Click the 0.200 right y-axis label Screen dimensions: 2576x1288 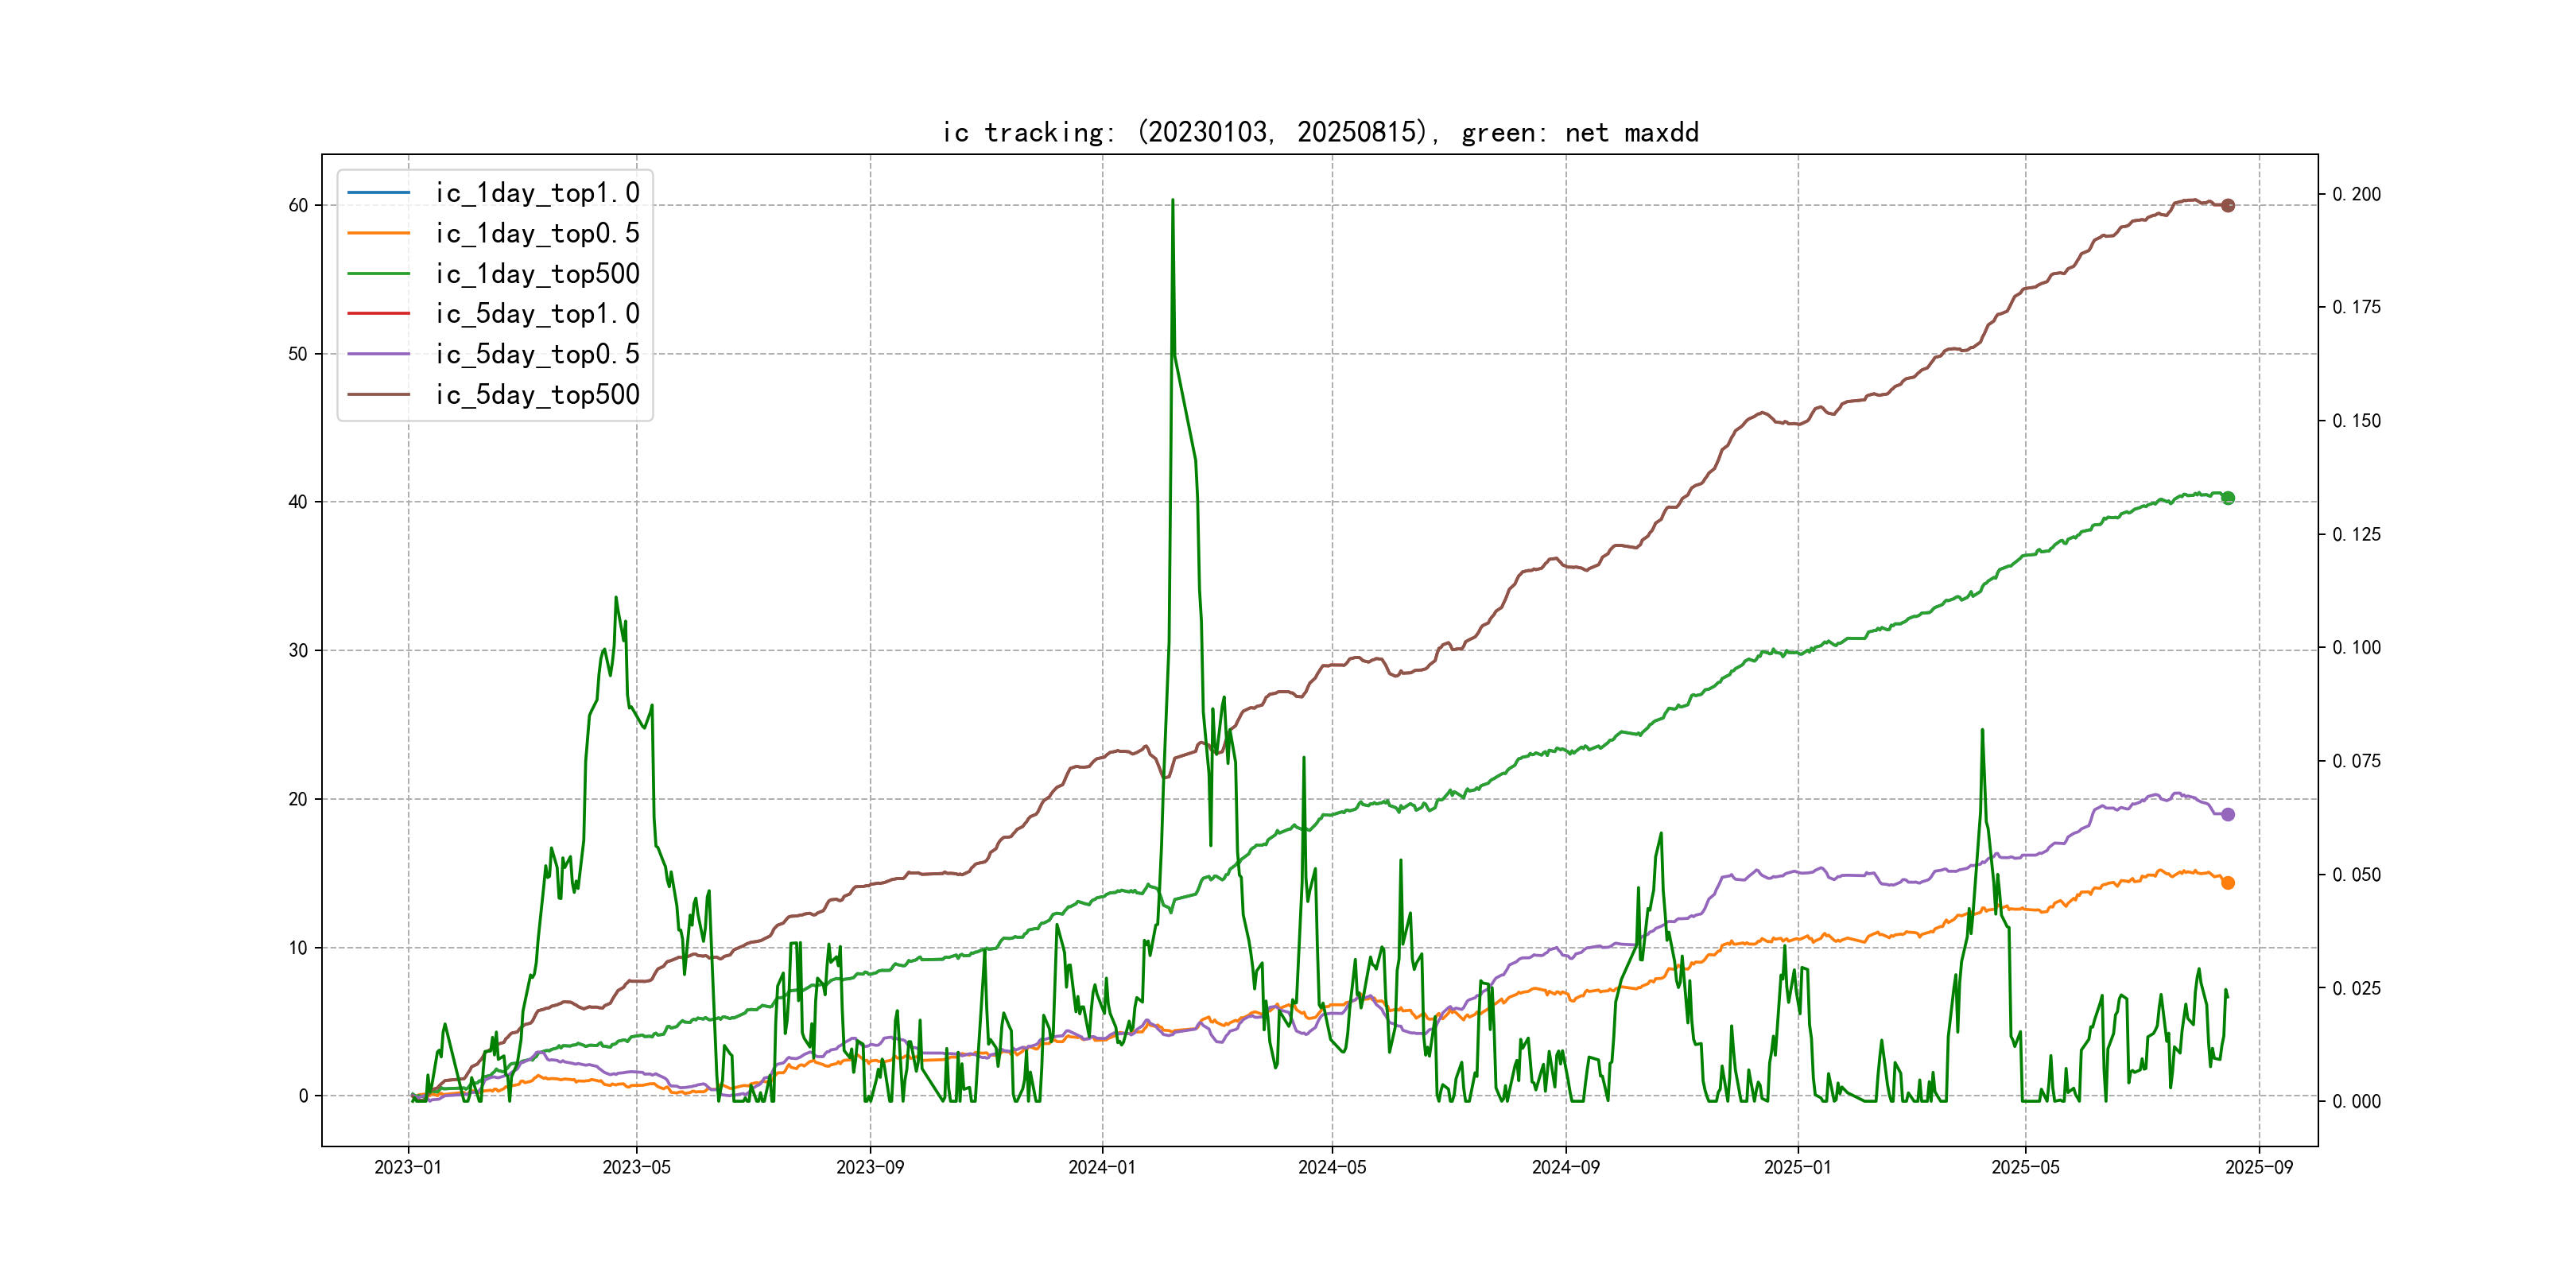pyautogui.click(x=2356, y=194)
